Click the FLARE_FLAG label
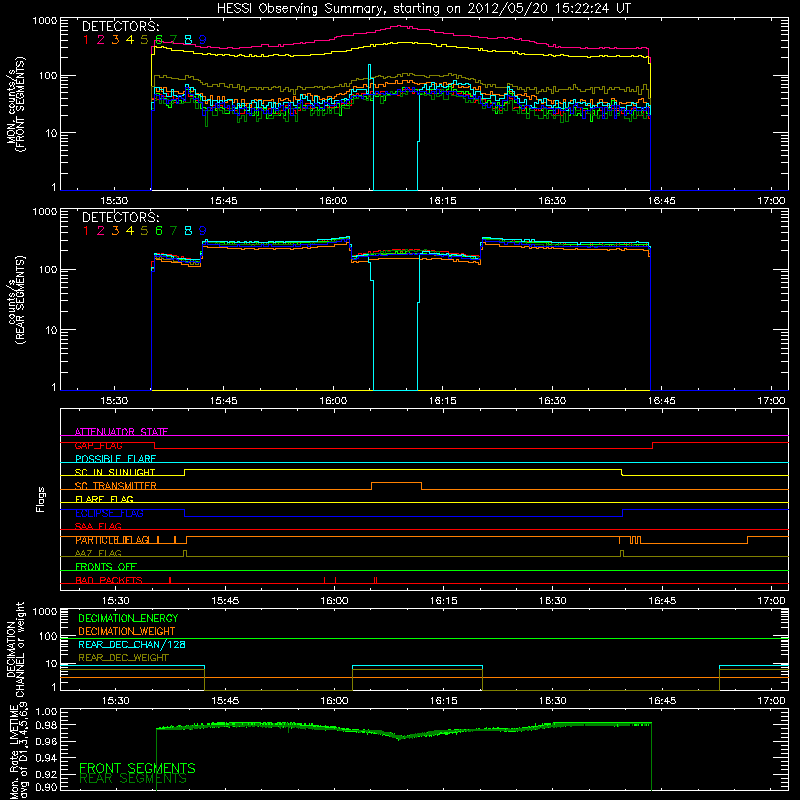800x800 pixels. [x=104, y=499]
